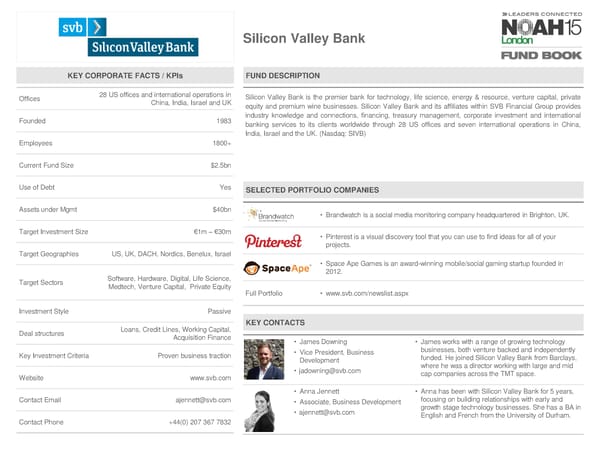The width and height of the screenshot is (600, 450).
Task: Open Anna Jennett's profile photo
Action: [267, 406]
